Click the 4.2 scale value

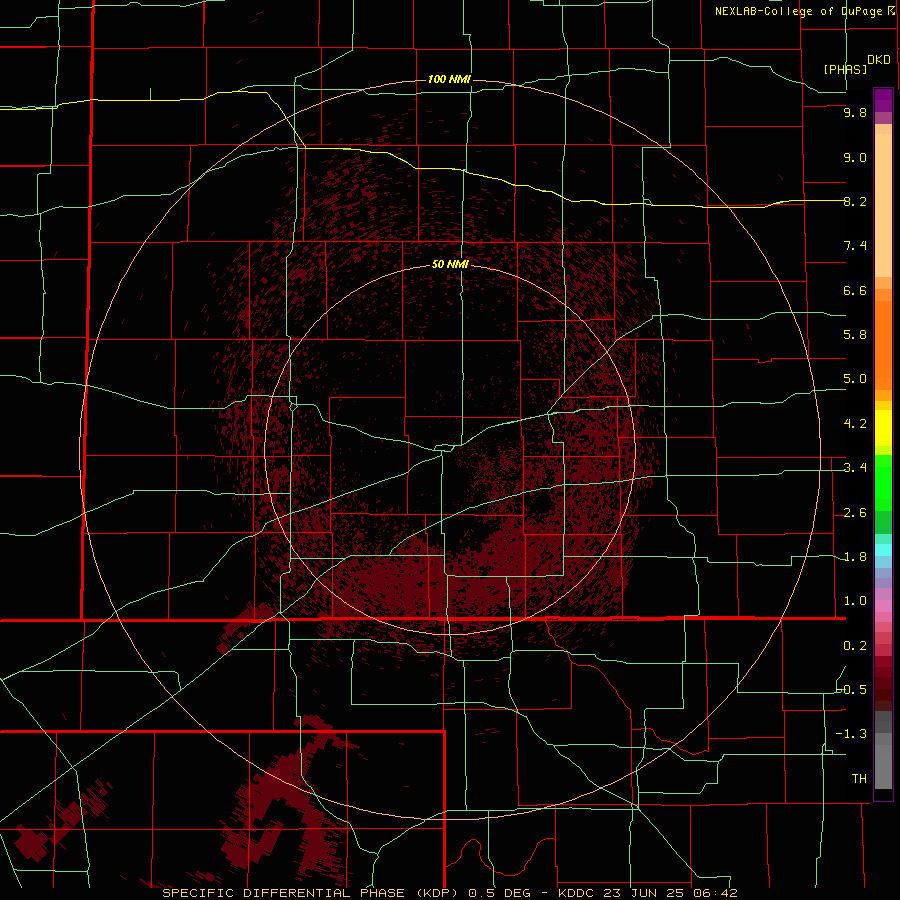coord(855,424)
